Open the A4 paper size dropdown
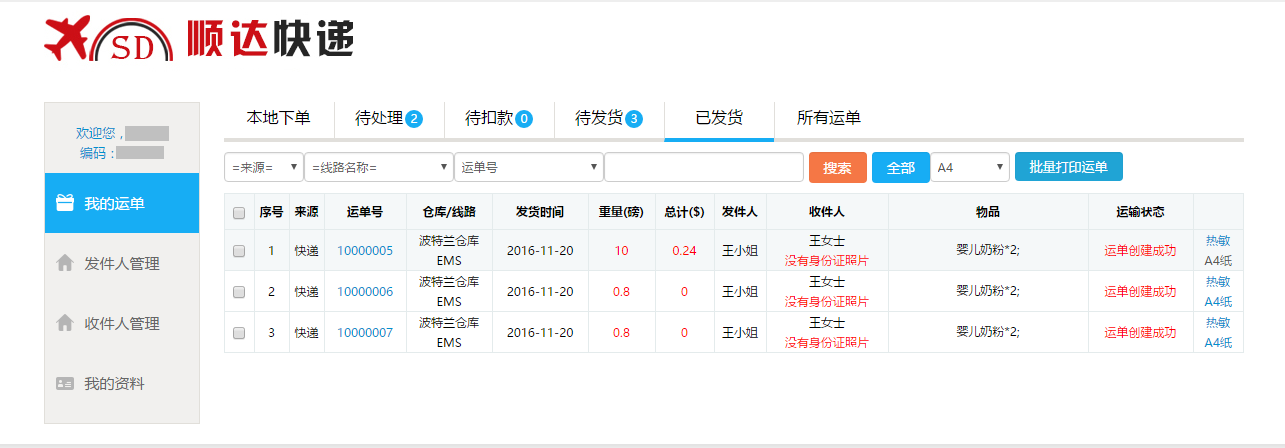This screenshot has width=1285, height=448. tap(970, 167)
